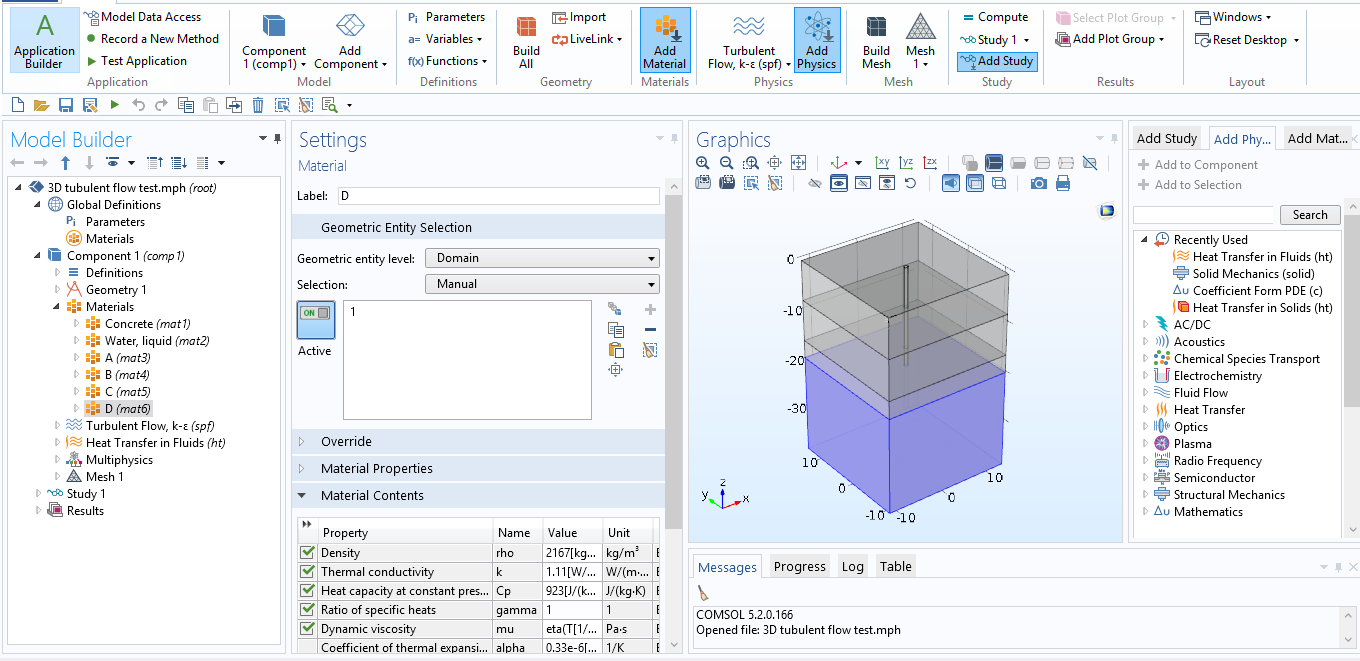Open the Application Builder

point(44,41)
